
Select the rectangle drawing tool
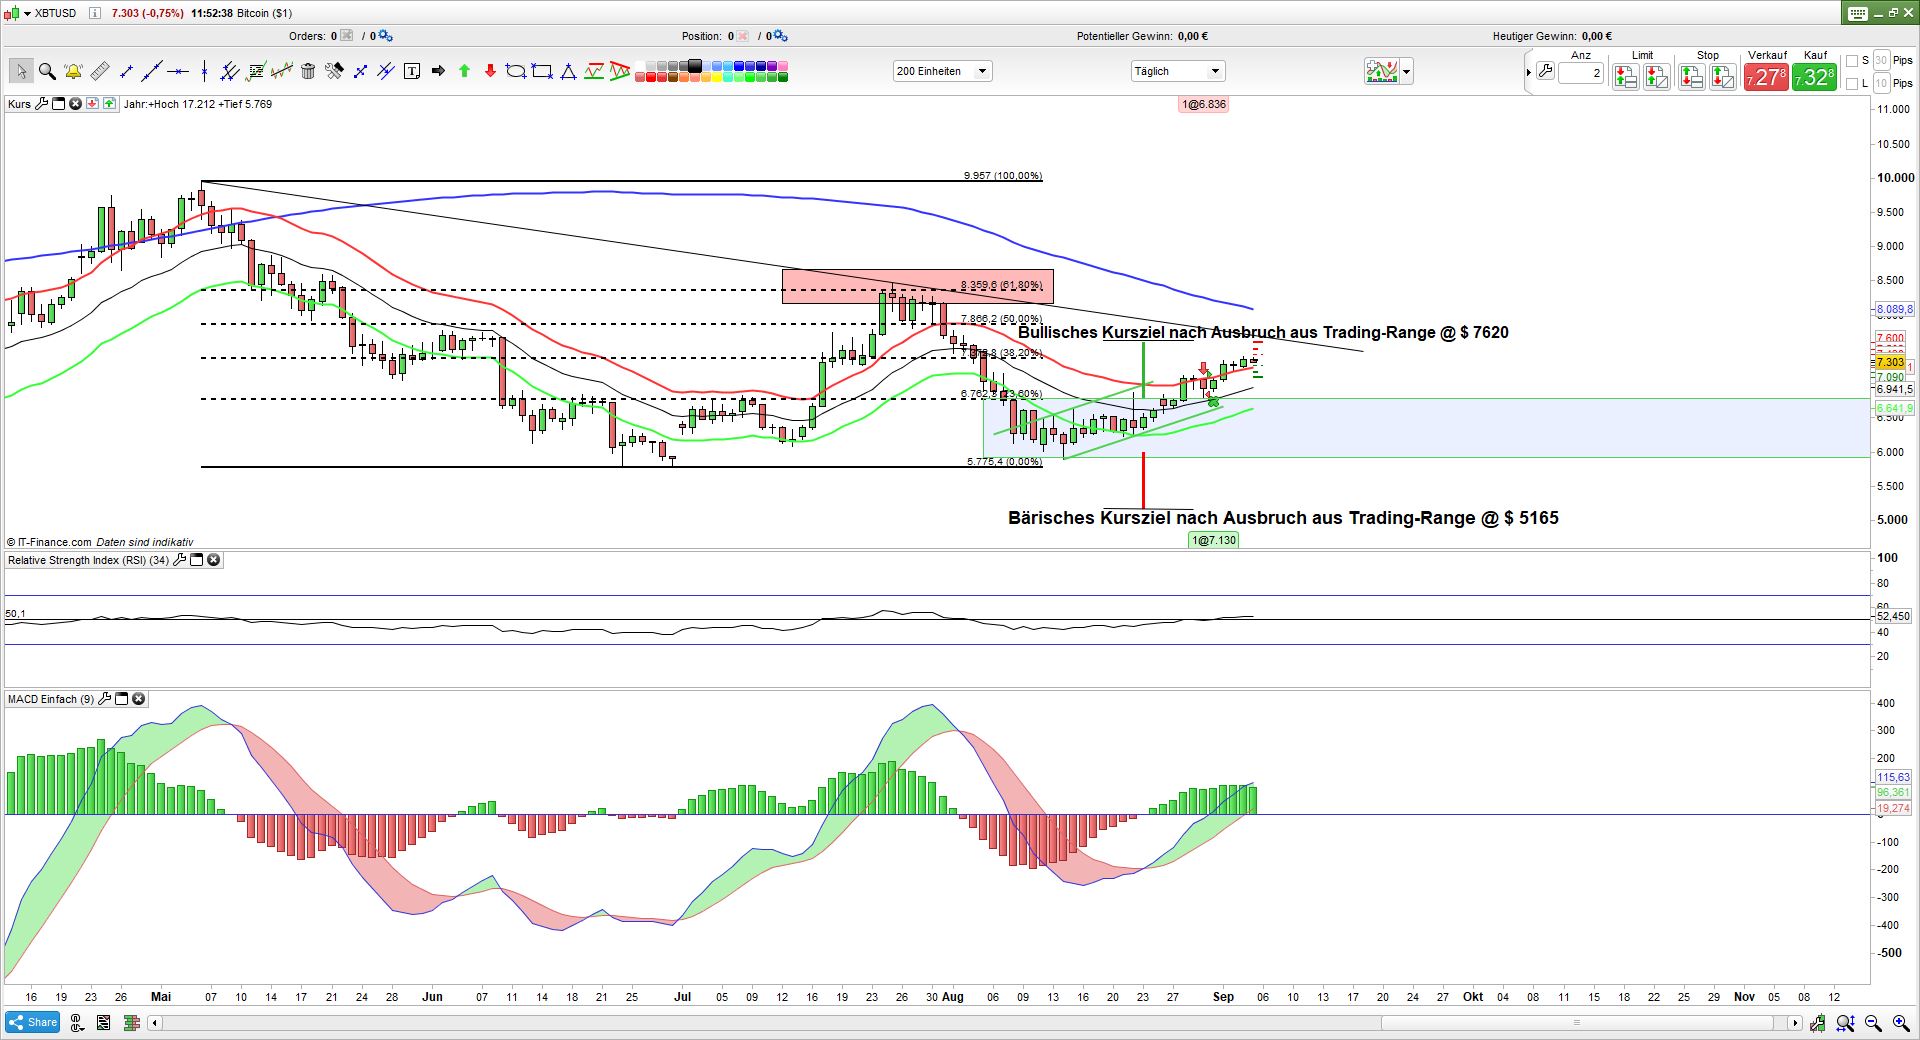coord(542,71)
